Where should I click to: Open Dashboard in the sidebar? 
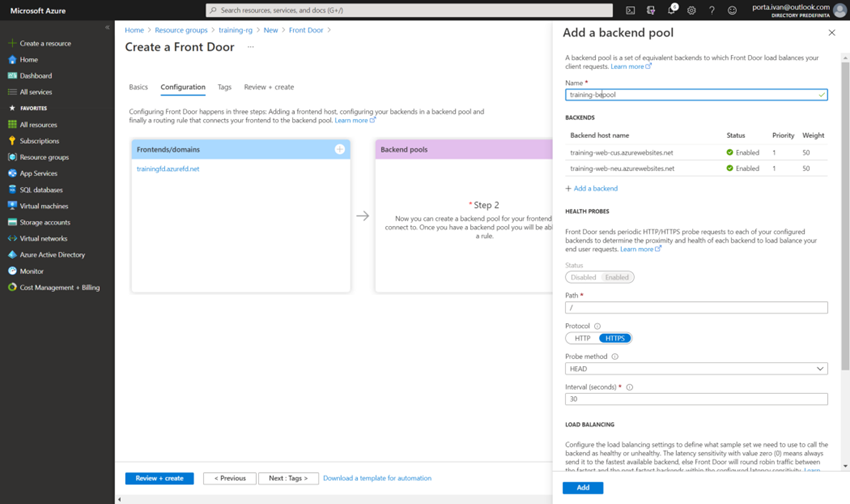[x=36, y=76]
